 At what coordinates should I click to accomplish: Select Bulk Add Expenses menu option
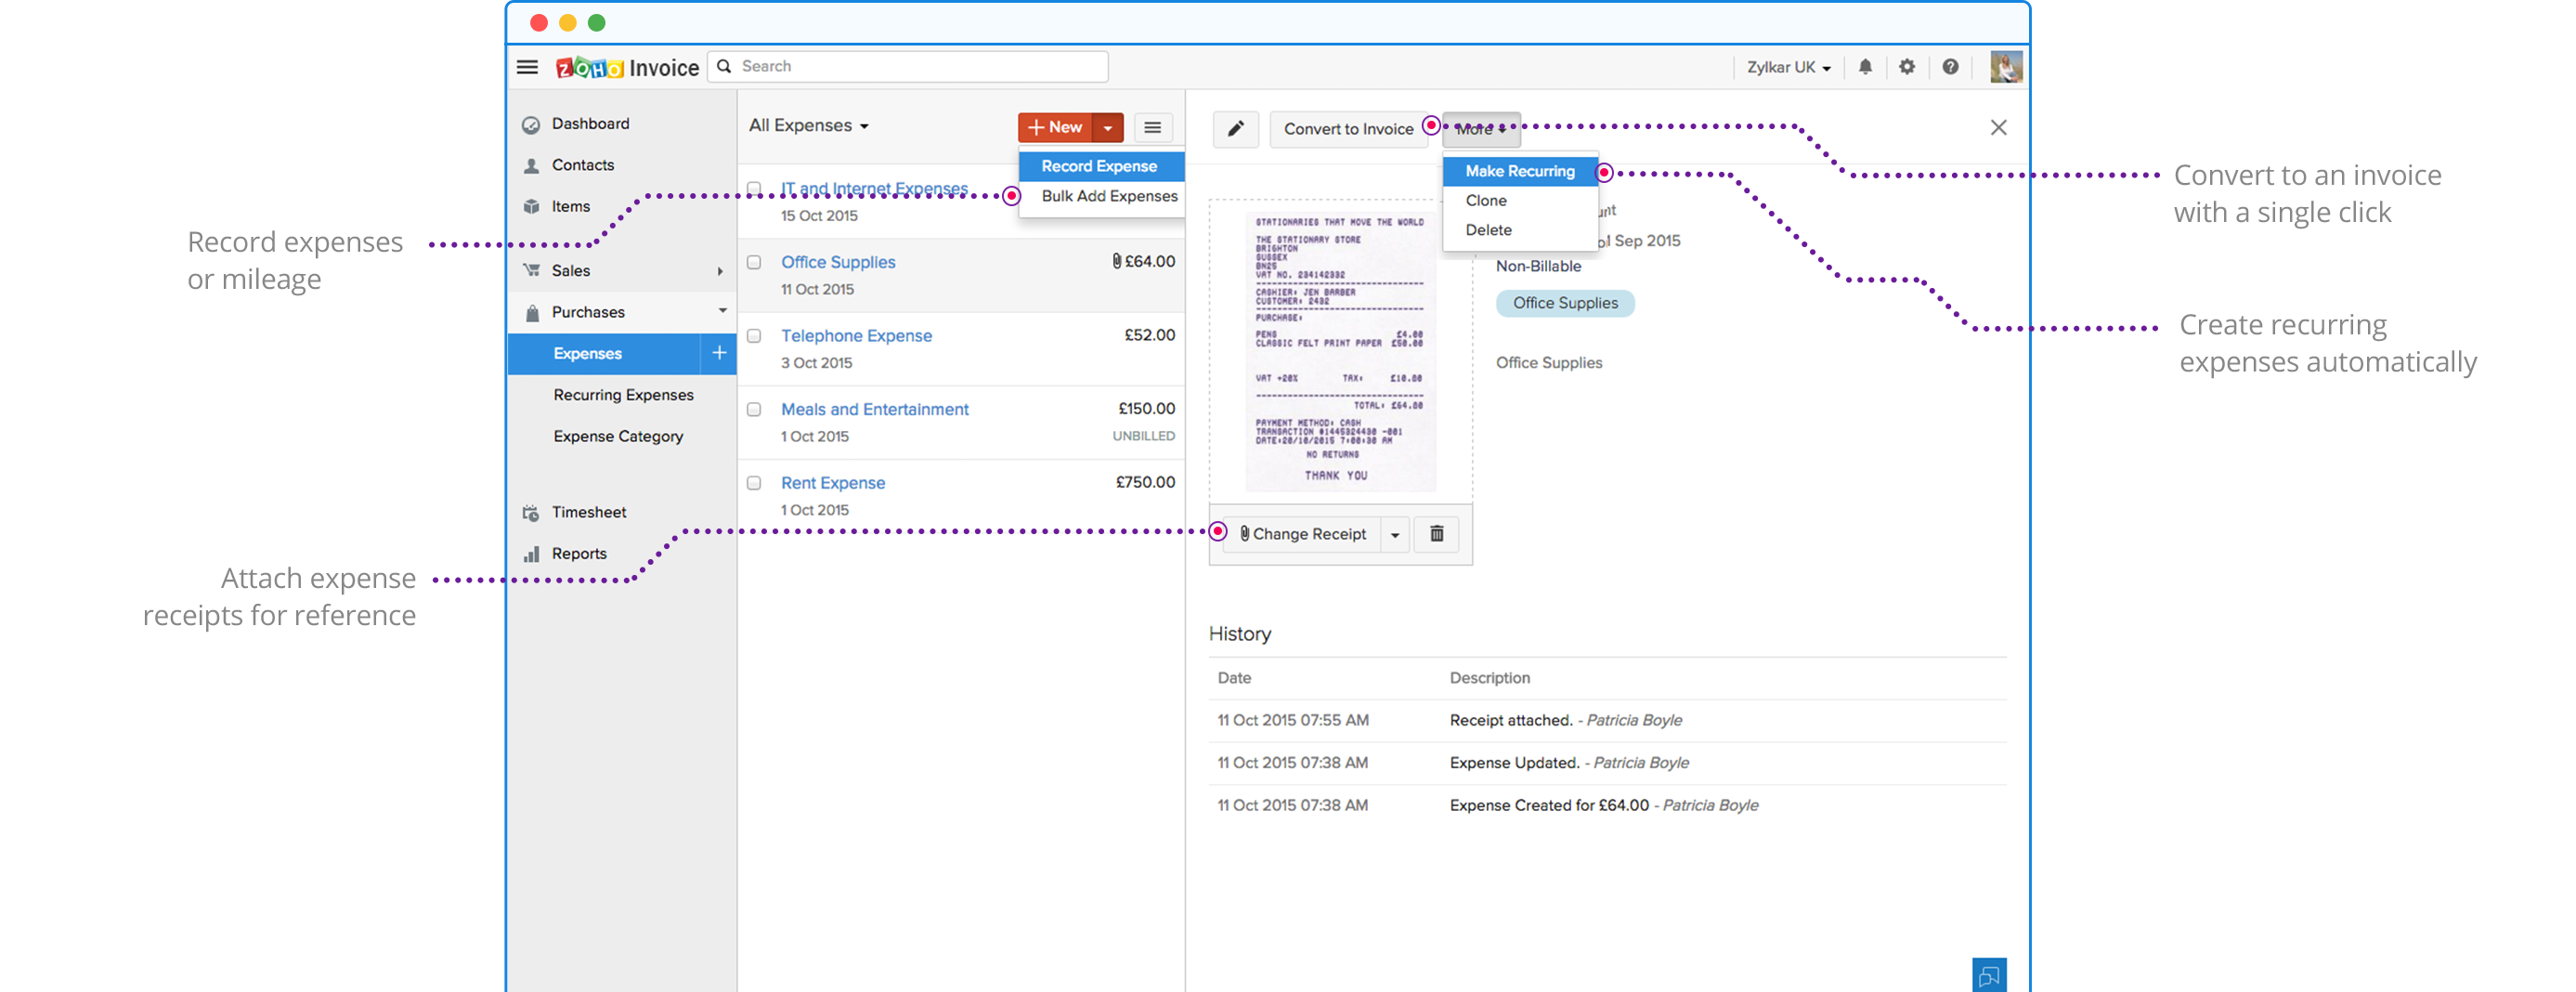point(1108,196)
